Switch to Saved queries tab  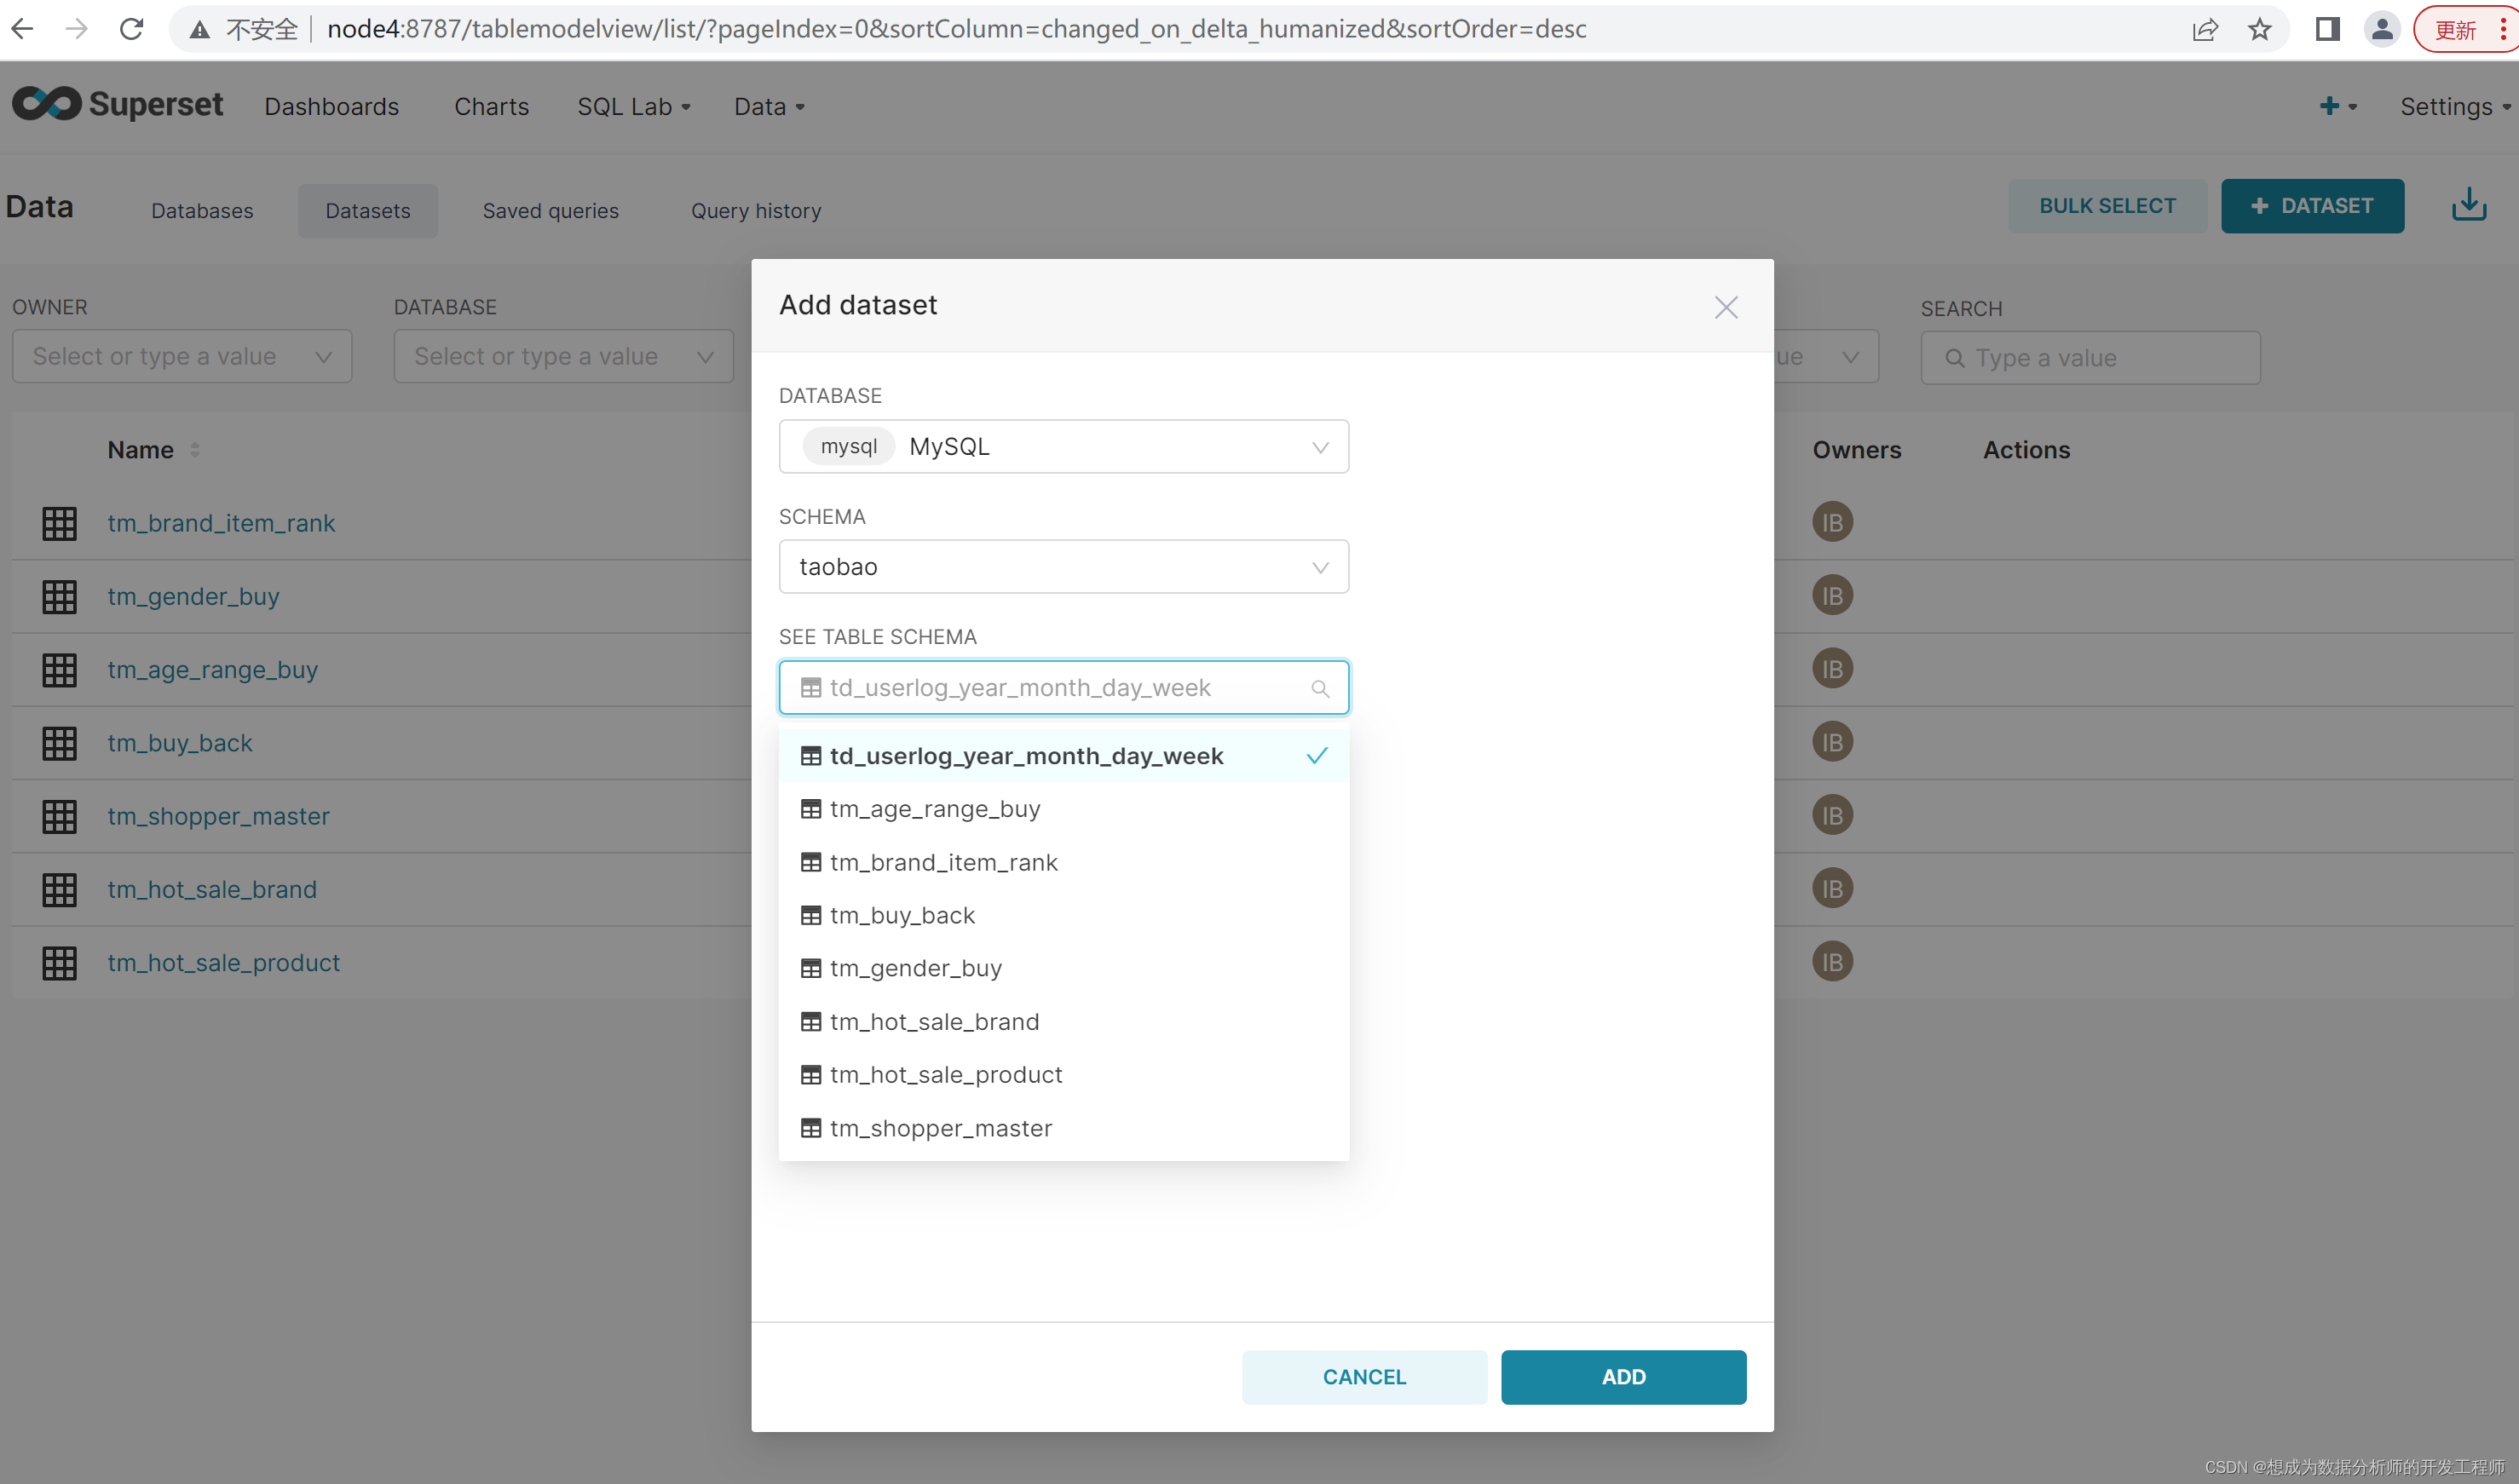tap(550, 210)
